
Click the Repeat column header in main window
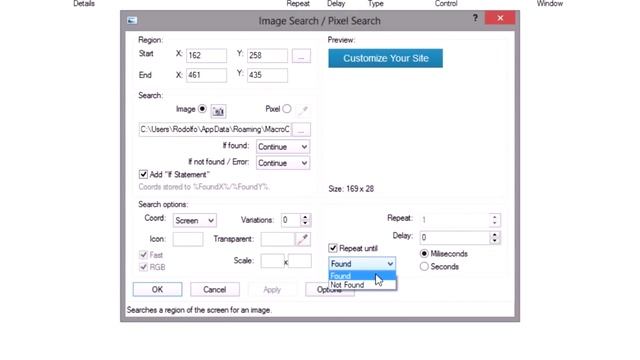[298, 4]
